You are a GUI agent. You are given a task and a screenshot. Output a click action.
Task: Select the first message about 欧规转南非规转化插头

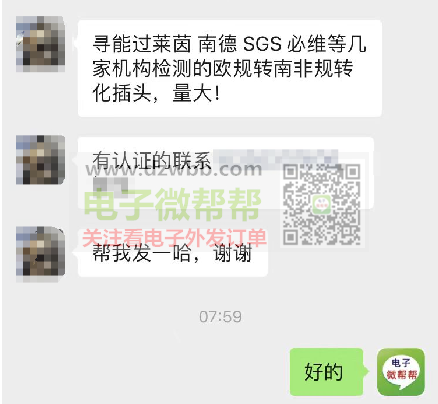click(x=230, y=68)
